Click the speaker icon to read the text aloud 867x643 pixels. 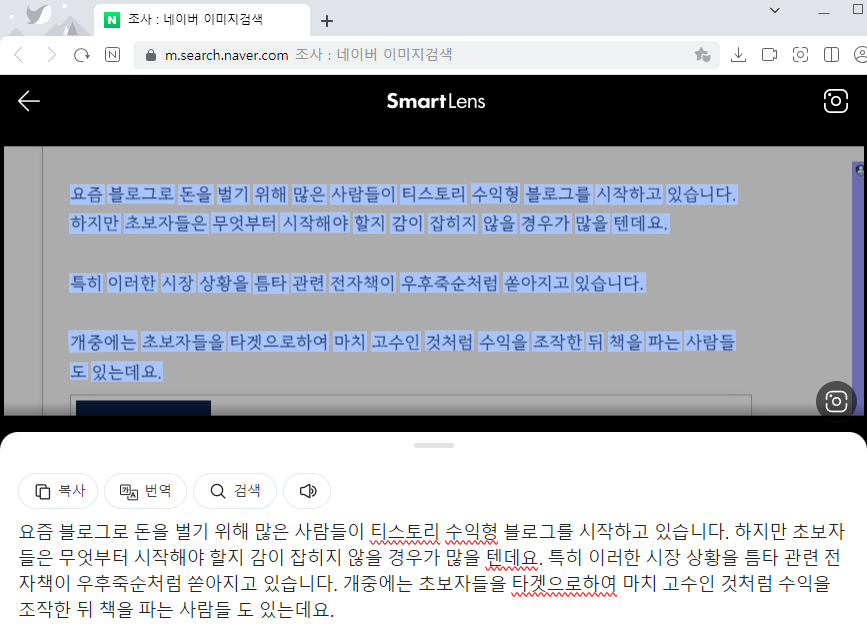307,491
